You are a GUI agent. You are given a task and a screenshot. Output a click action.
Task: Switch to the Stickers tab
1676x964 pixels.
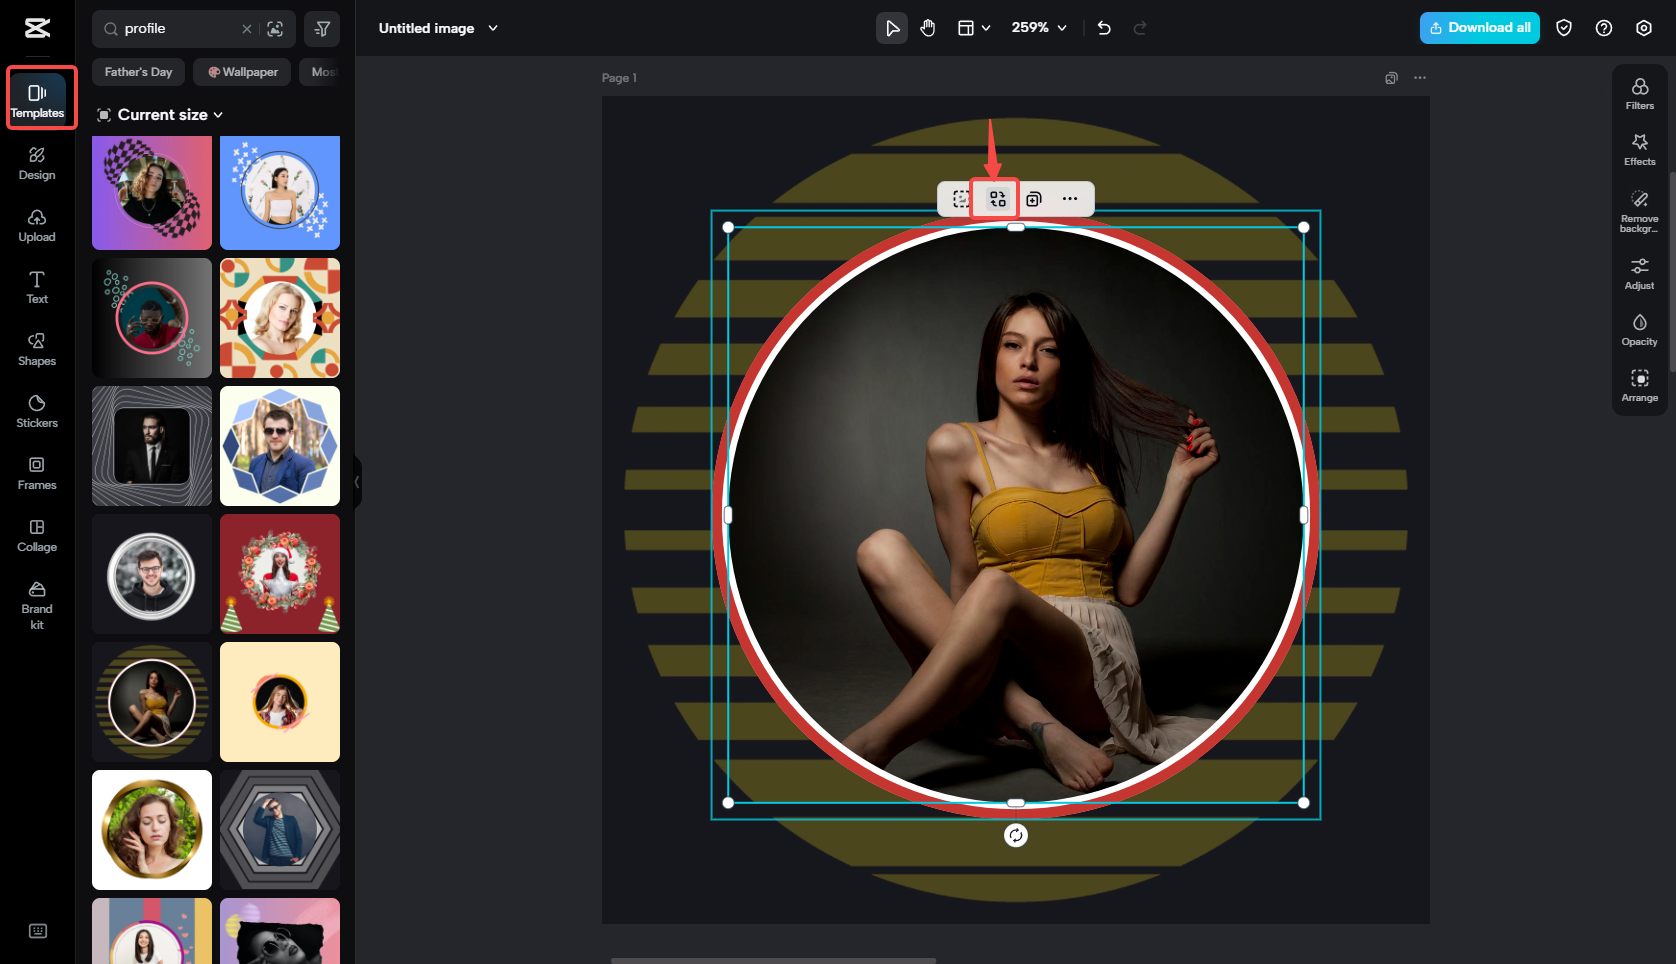pos(37,410)
